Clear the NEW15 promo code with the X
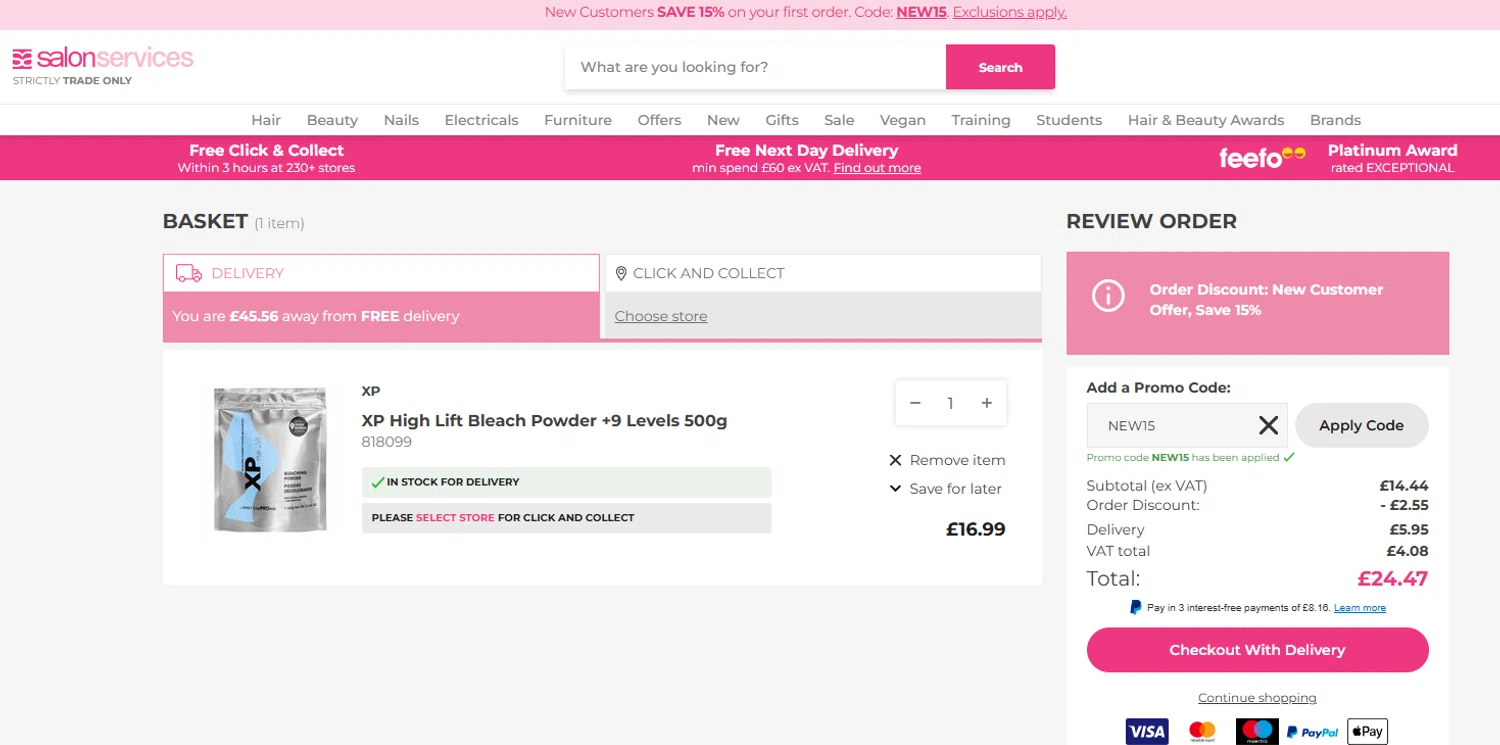 coord(1268,426)
